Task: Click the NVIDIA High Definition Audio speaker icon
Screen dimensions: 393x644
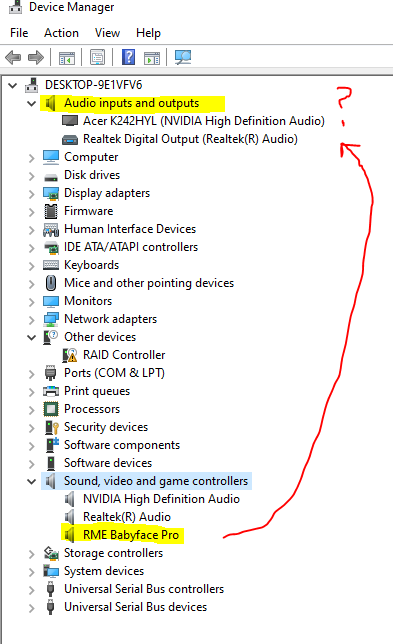Action: coord(70,499)
